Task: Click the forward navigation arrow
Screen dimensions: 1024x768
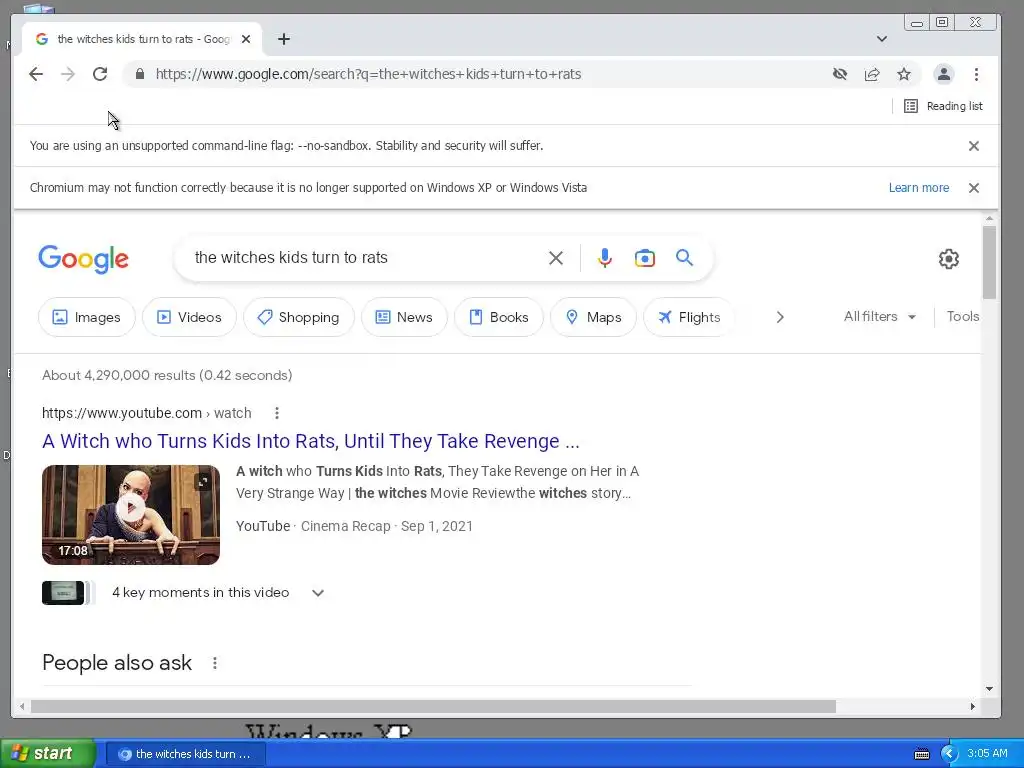Action: (x=68, y=74)
